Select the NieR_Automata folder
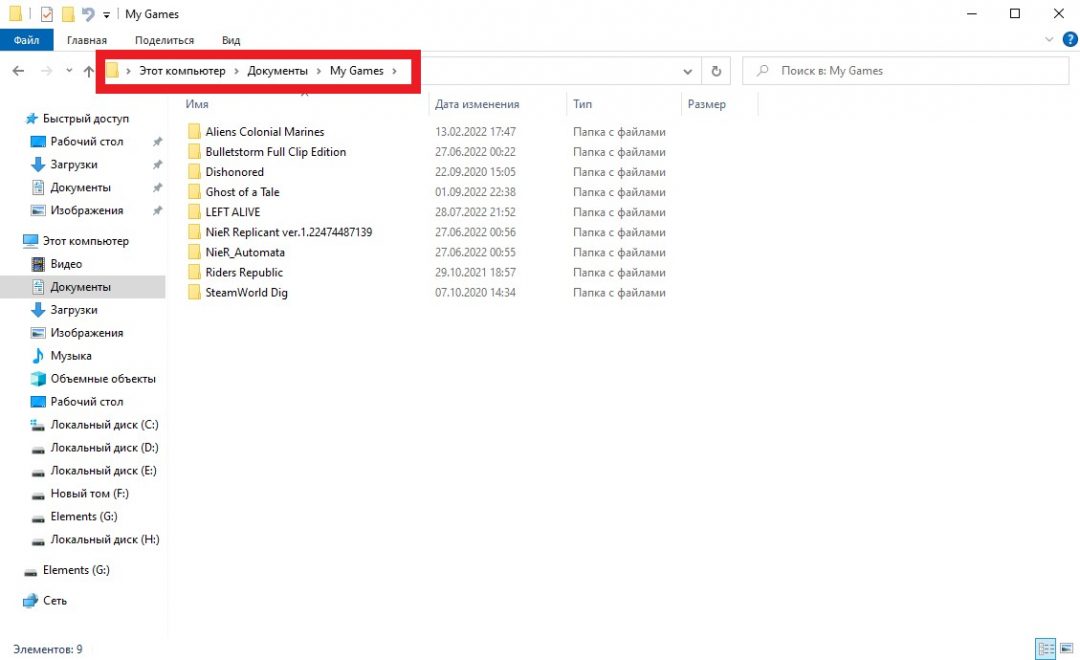The image size is (1080, 660). coord(245,252)
